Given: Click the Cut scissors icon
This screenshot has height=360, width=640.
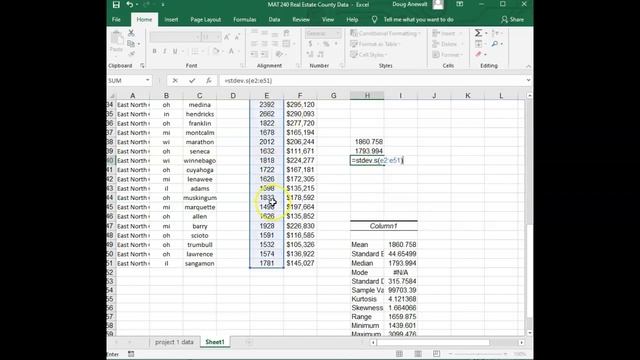Looking at the screenshot, I should tap(131, 33).
